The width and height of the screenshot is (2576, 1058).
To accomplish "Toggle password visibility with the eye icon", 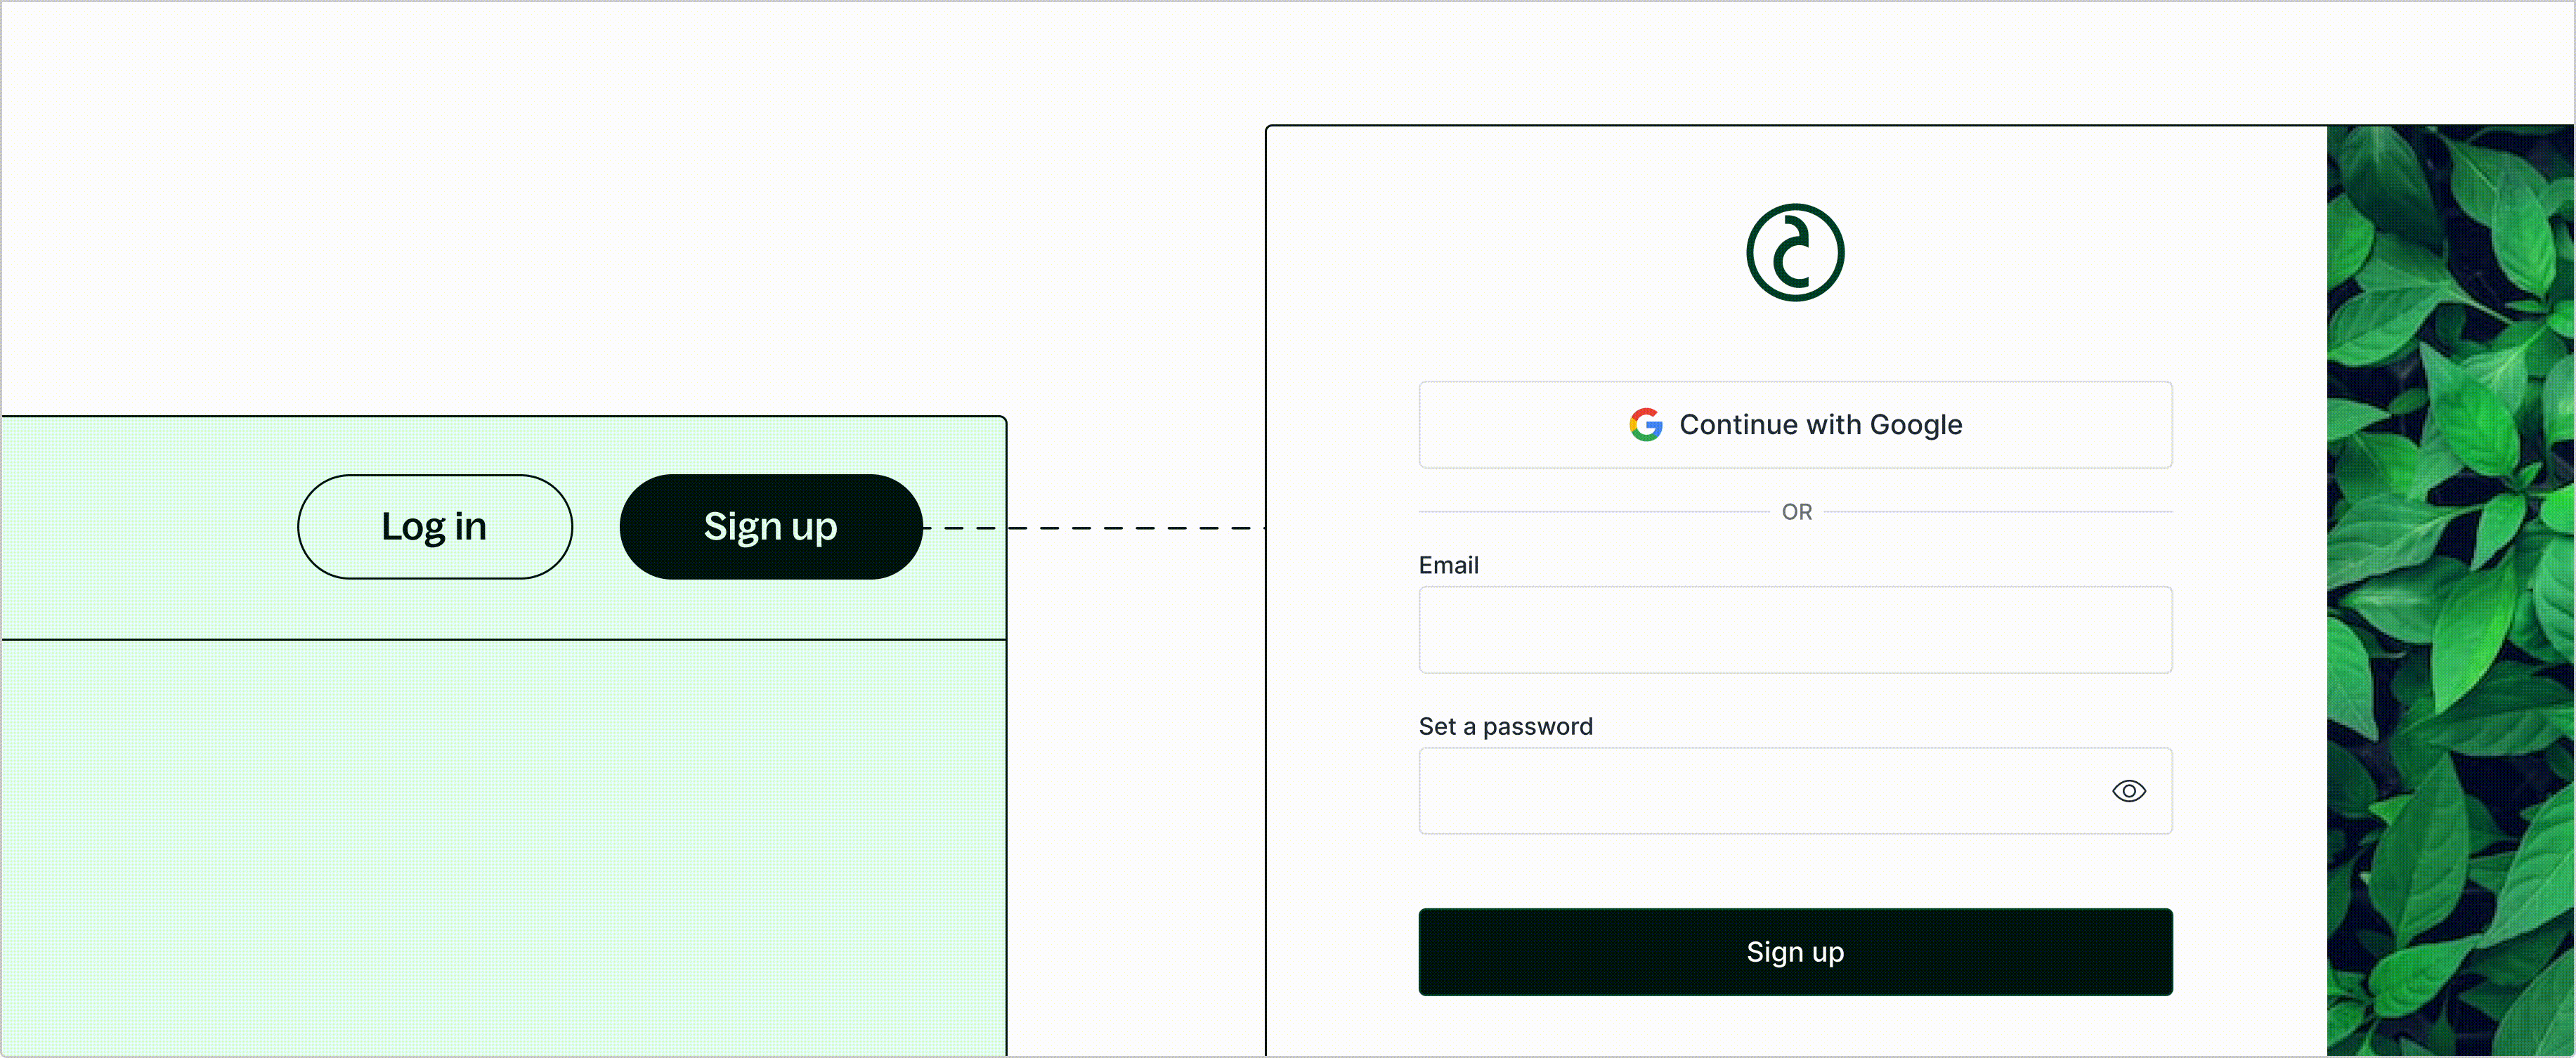I will 2130,791.
